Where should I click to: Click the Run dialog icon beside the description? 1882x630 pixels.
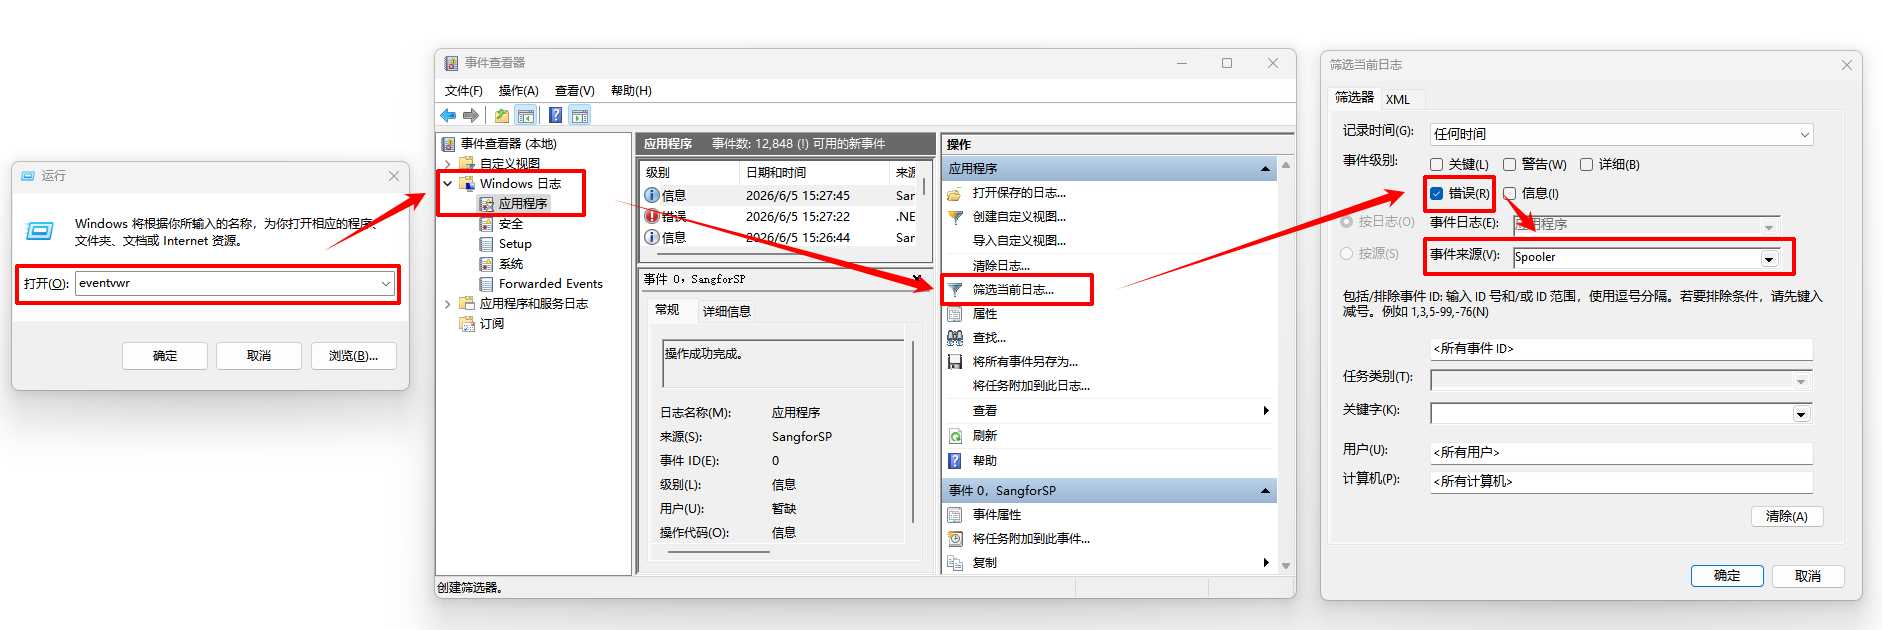39,231
